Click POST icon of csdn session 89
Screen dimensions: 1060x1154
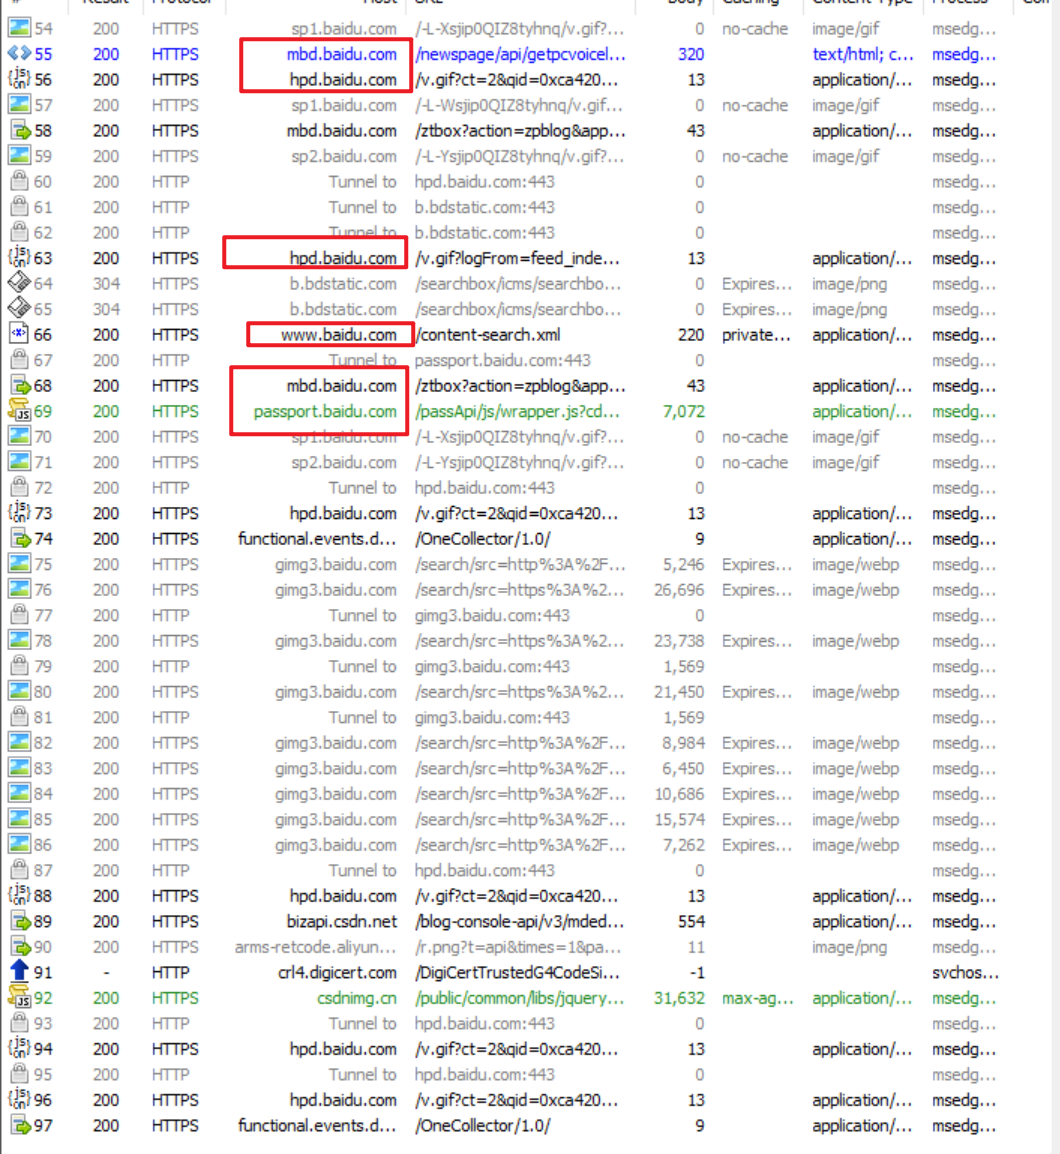[x=20, y=921]
